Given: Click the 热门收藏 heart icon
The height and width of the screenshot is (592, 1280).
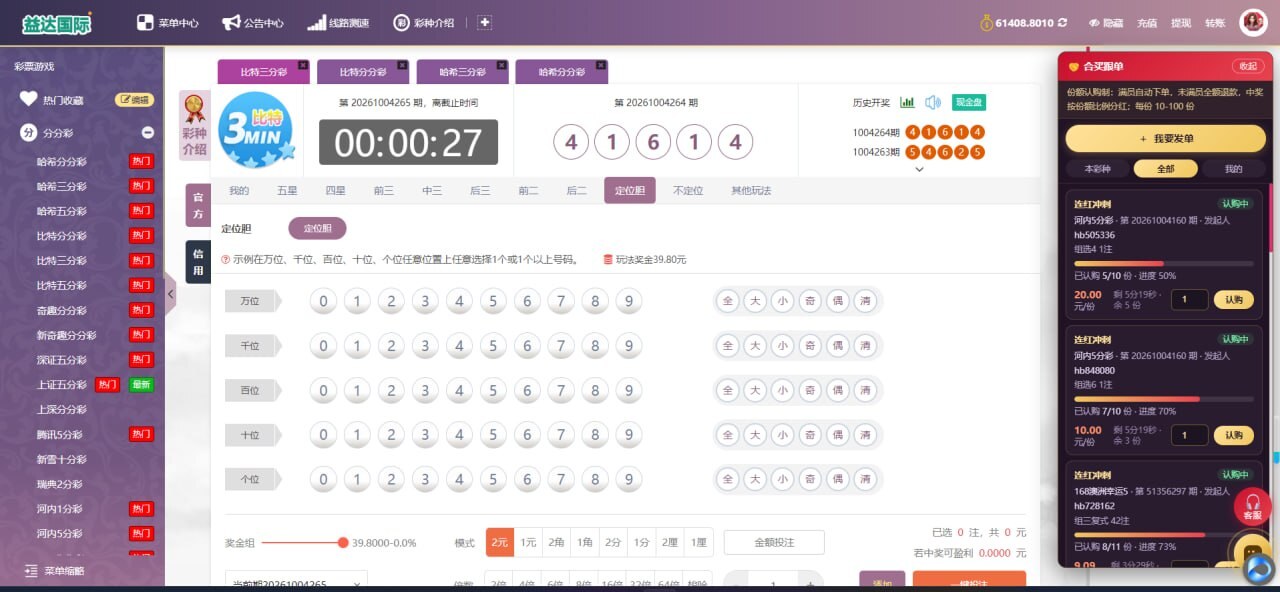Looking at the screenshot, I should pyautogui.click(x=28, y=99).
